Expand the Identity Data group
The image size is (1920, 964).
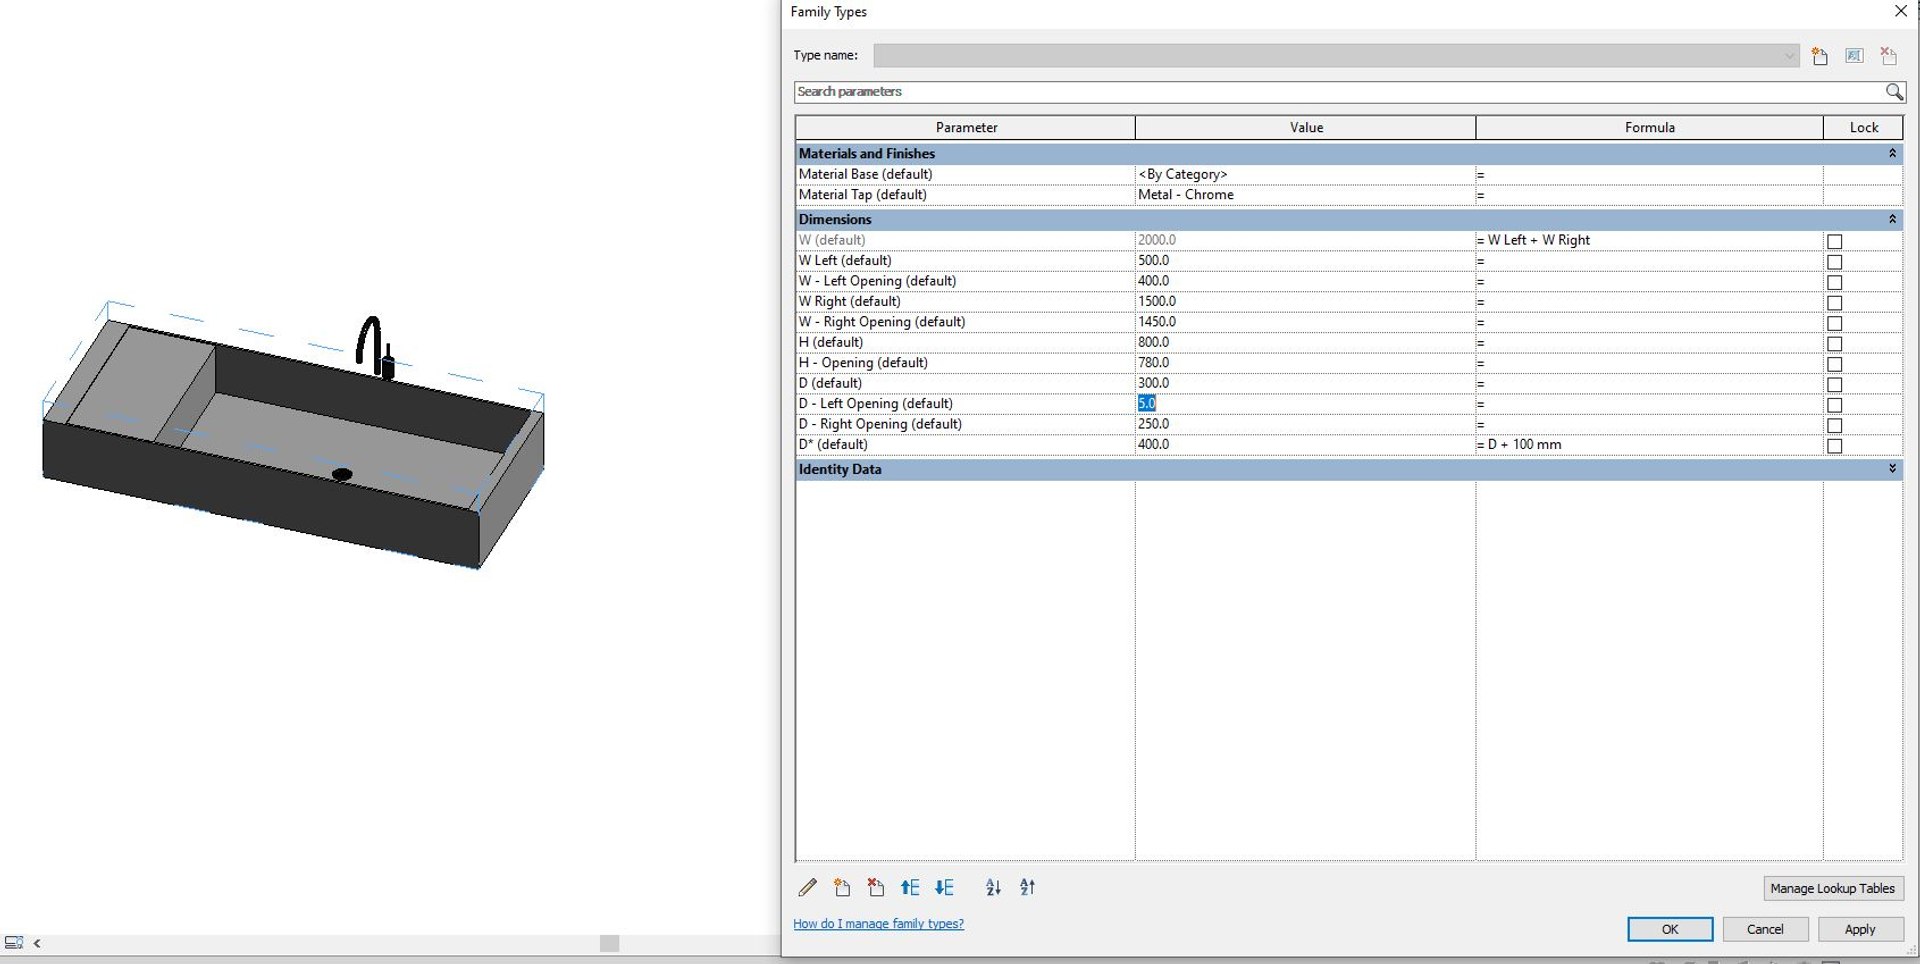[1892, 469]
